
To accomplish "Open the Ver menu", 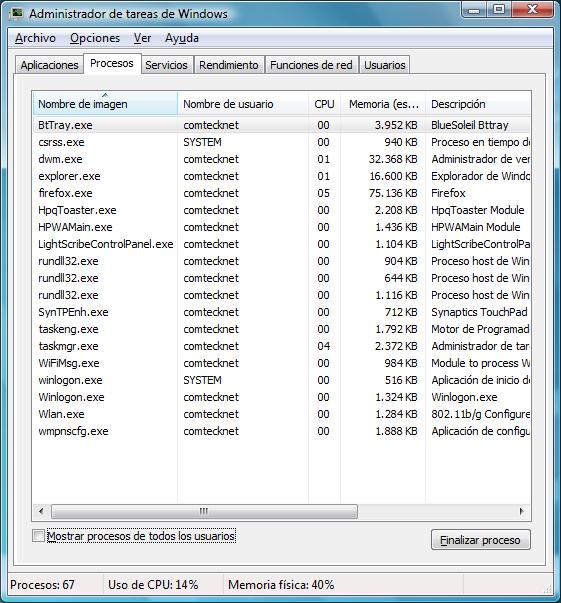I will (x=142, y=38).
